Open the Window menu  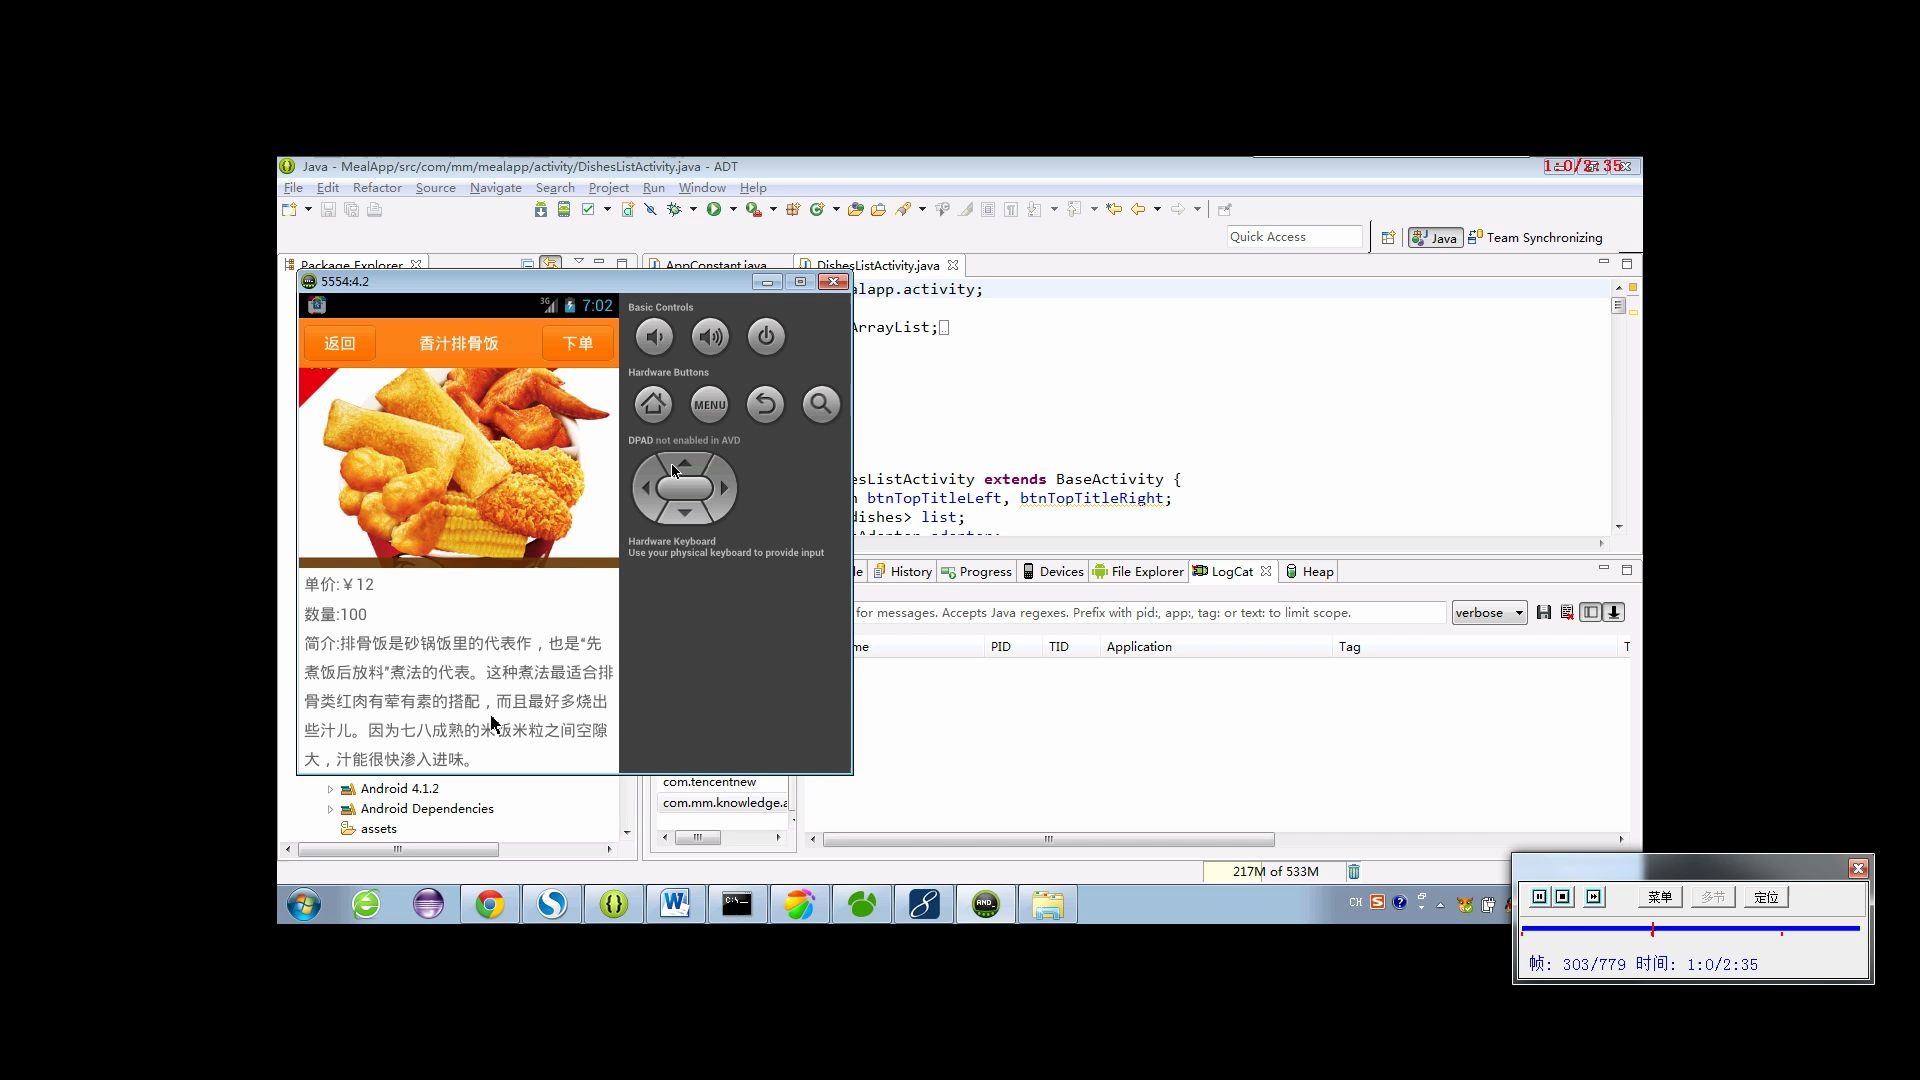click(x=702, y=188)
